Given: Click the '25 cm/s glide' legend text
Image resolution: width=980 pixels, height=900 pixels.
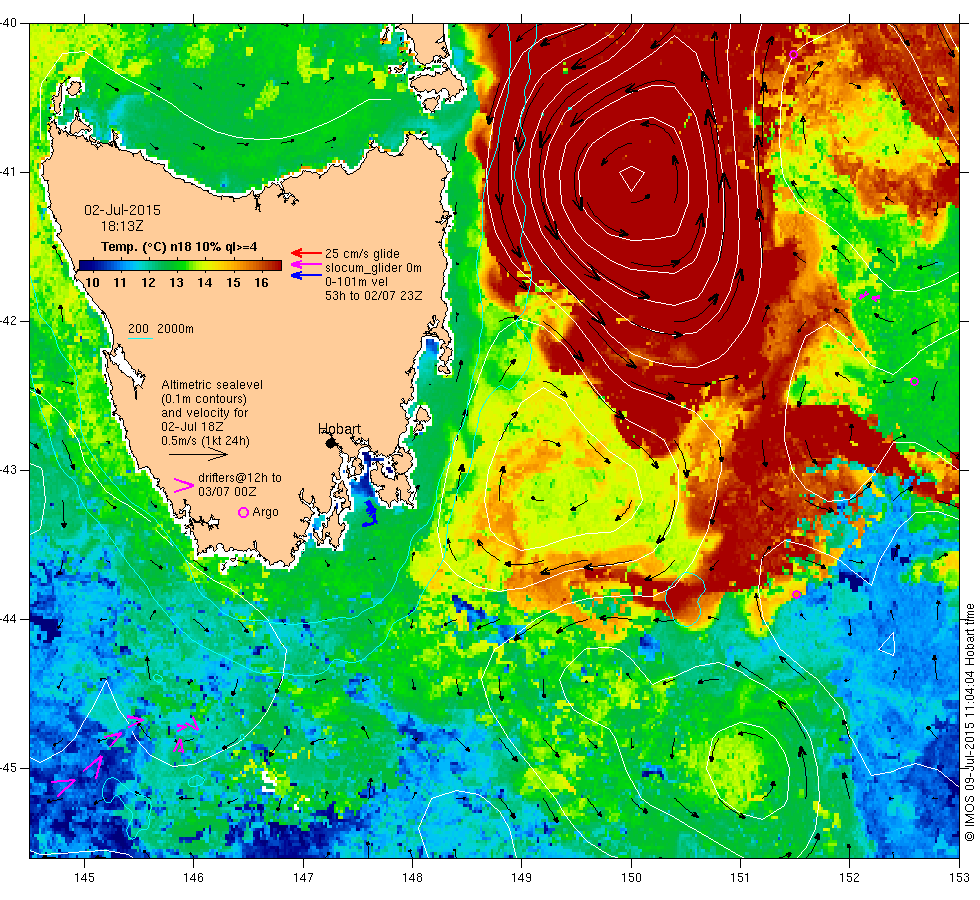Looking at the screenshot, I should click(362, 254).
